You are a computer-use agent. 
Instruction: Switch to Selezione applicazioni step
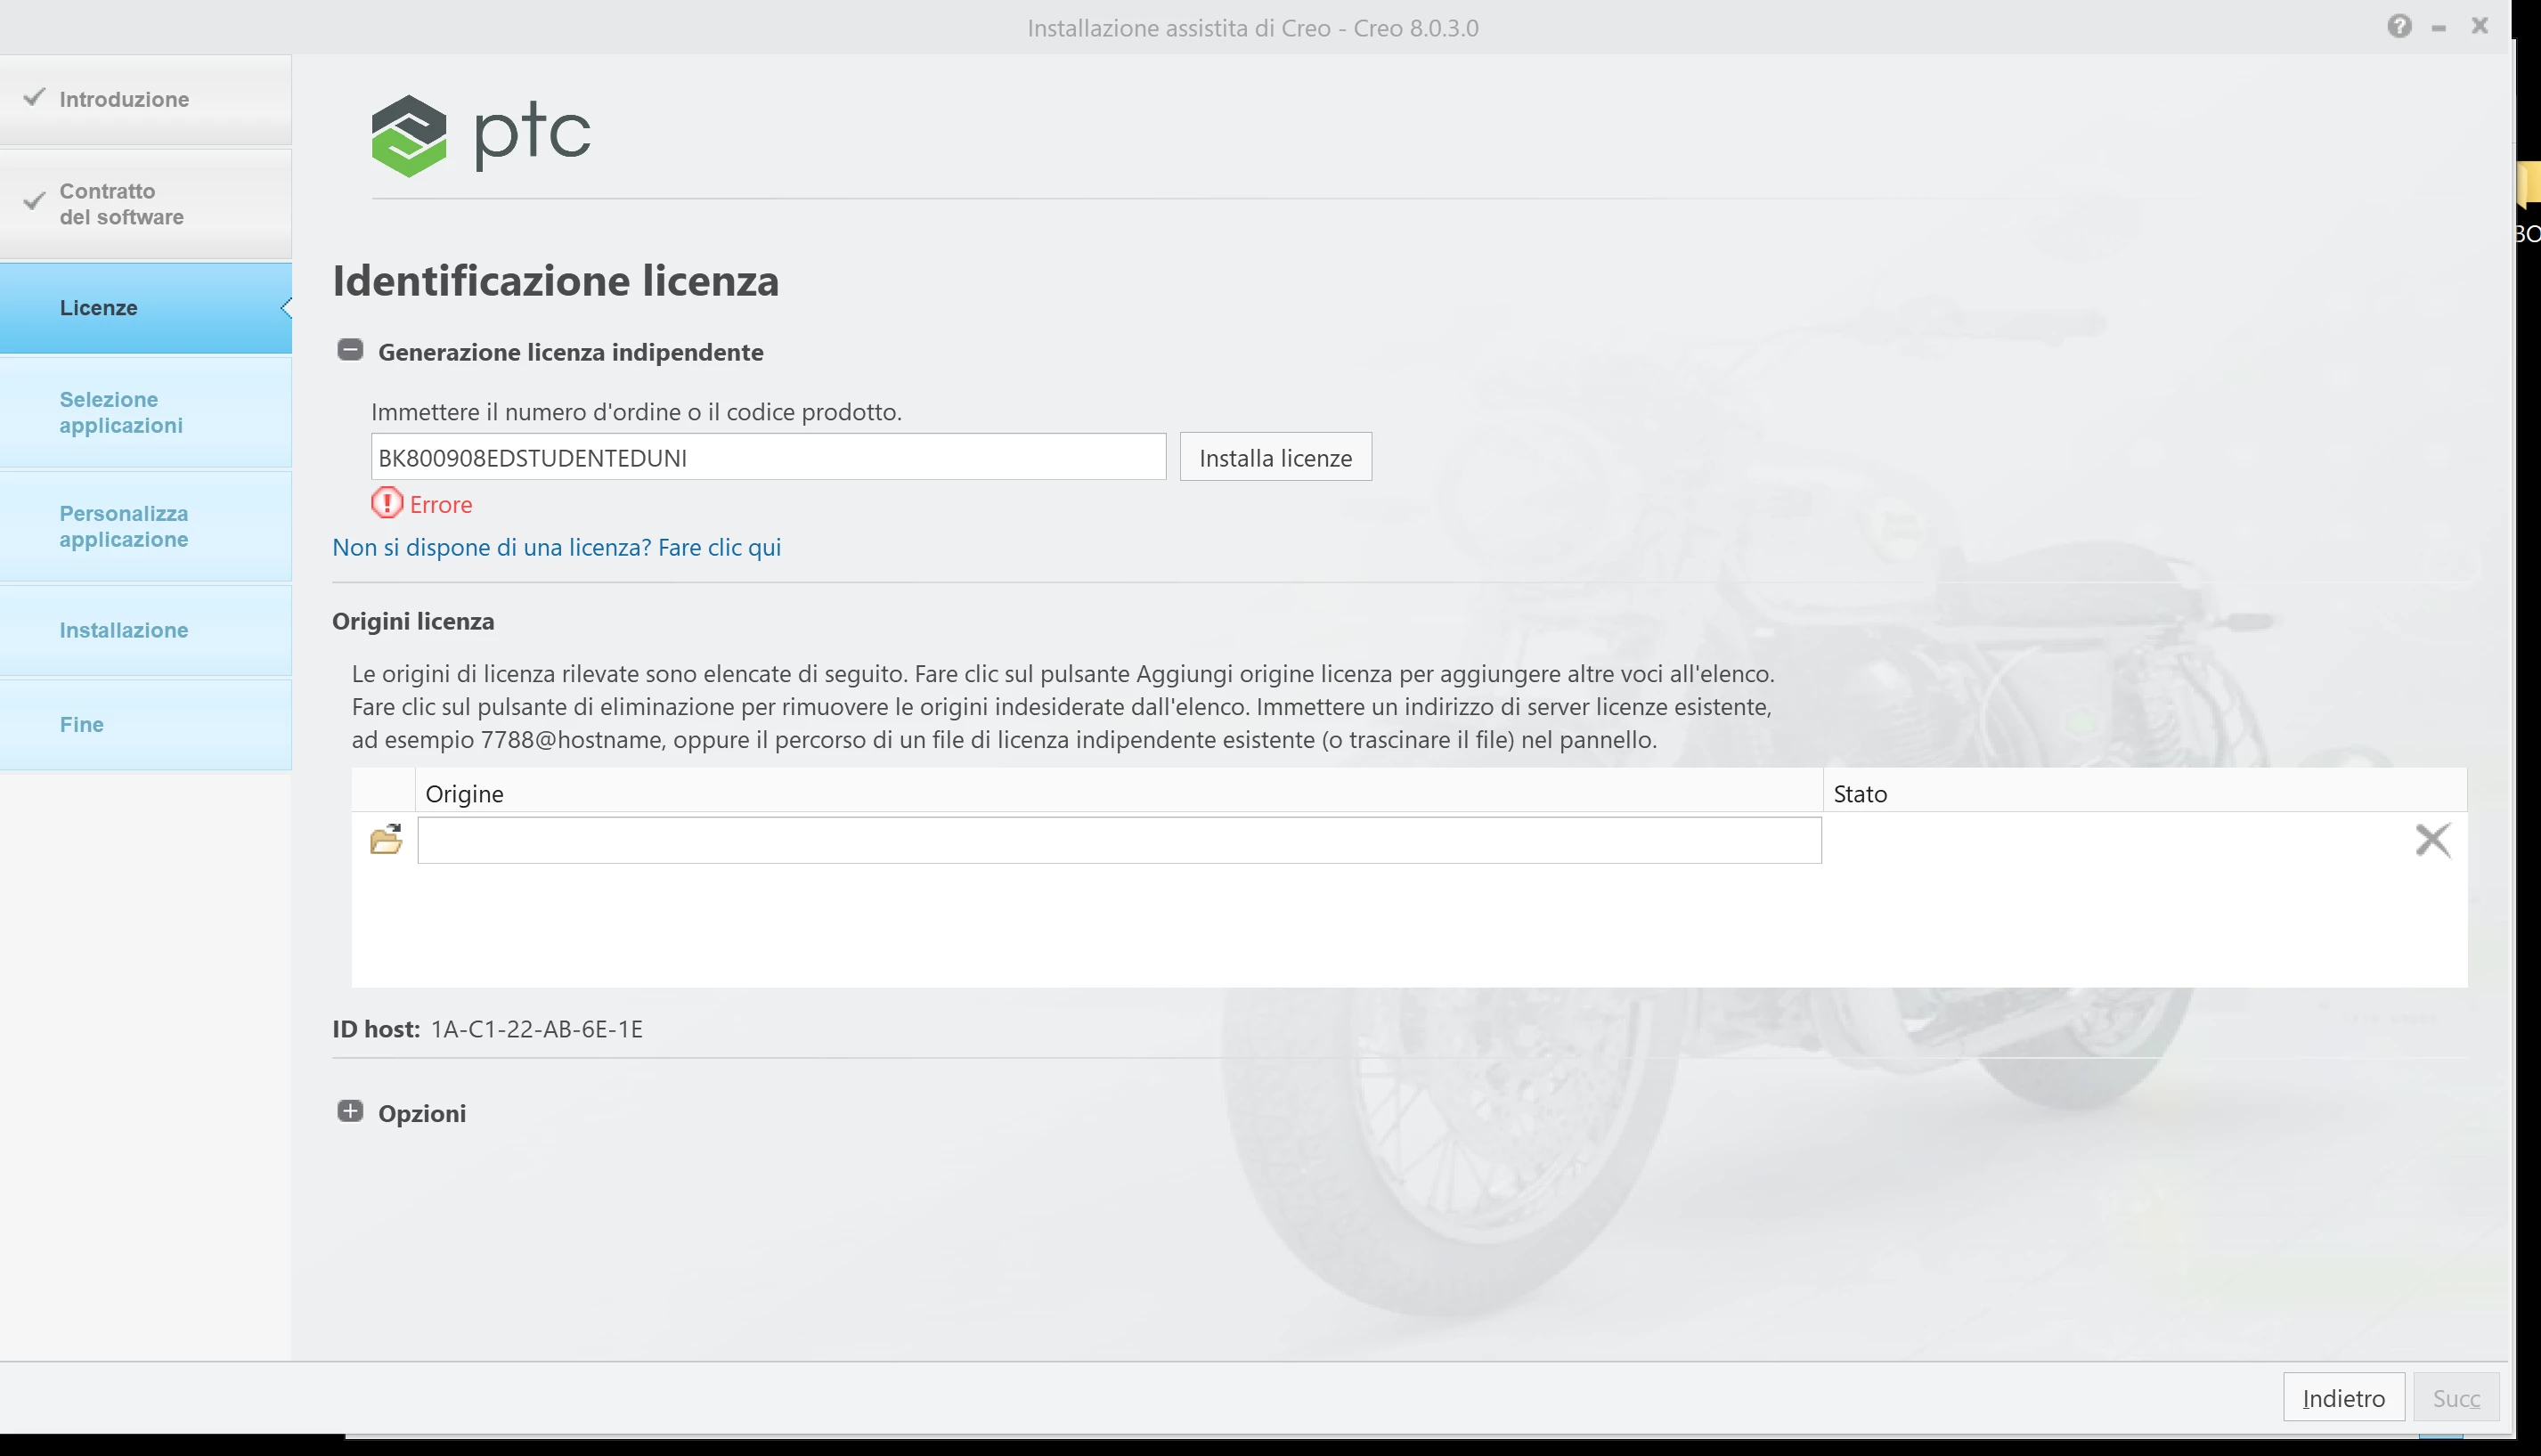click(121, 412)
